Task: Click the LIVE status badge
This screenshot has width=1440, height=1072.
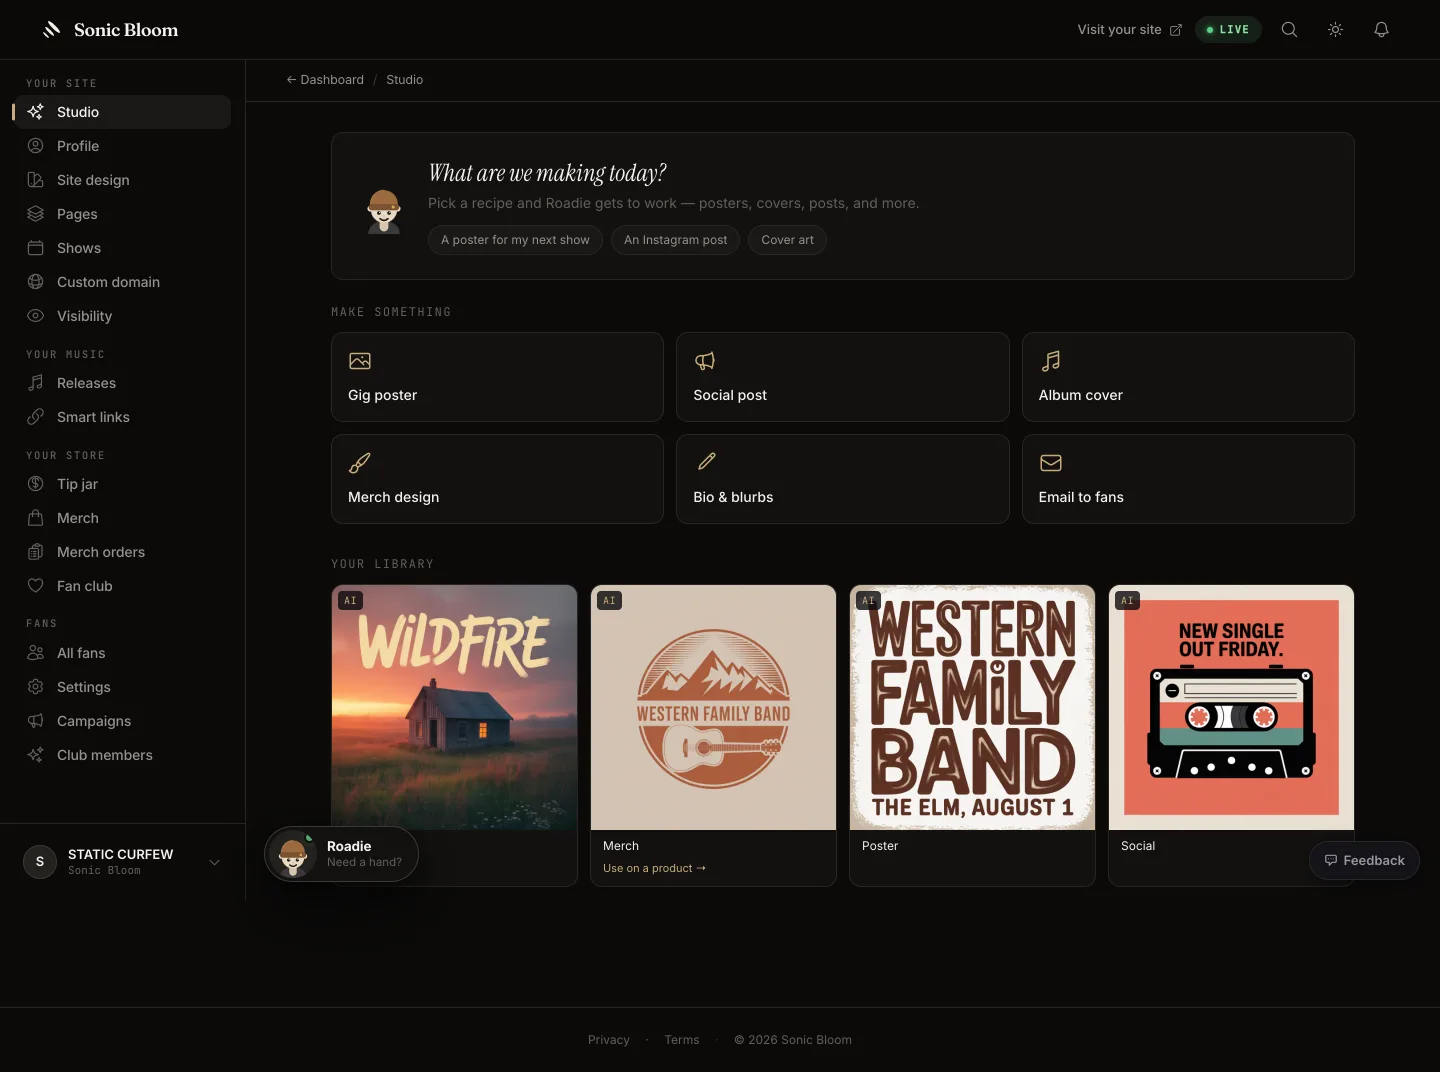Action: click(1228, 30)
